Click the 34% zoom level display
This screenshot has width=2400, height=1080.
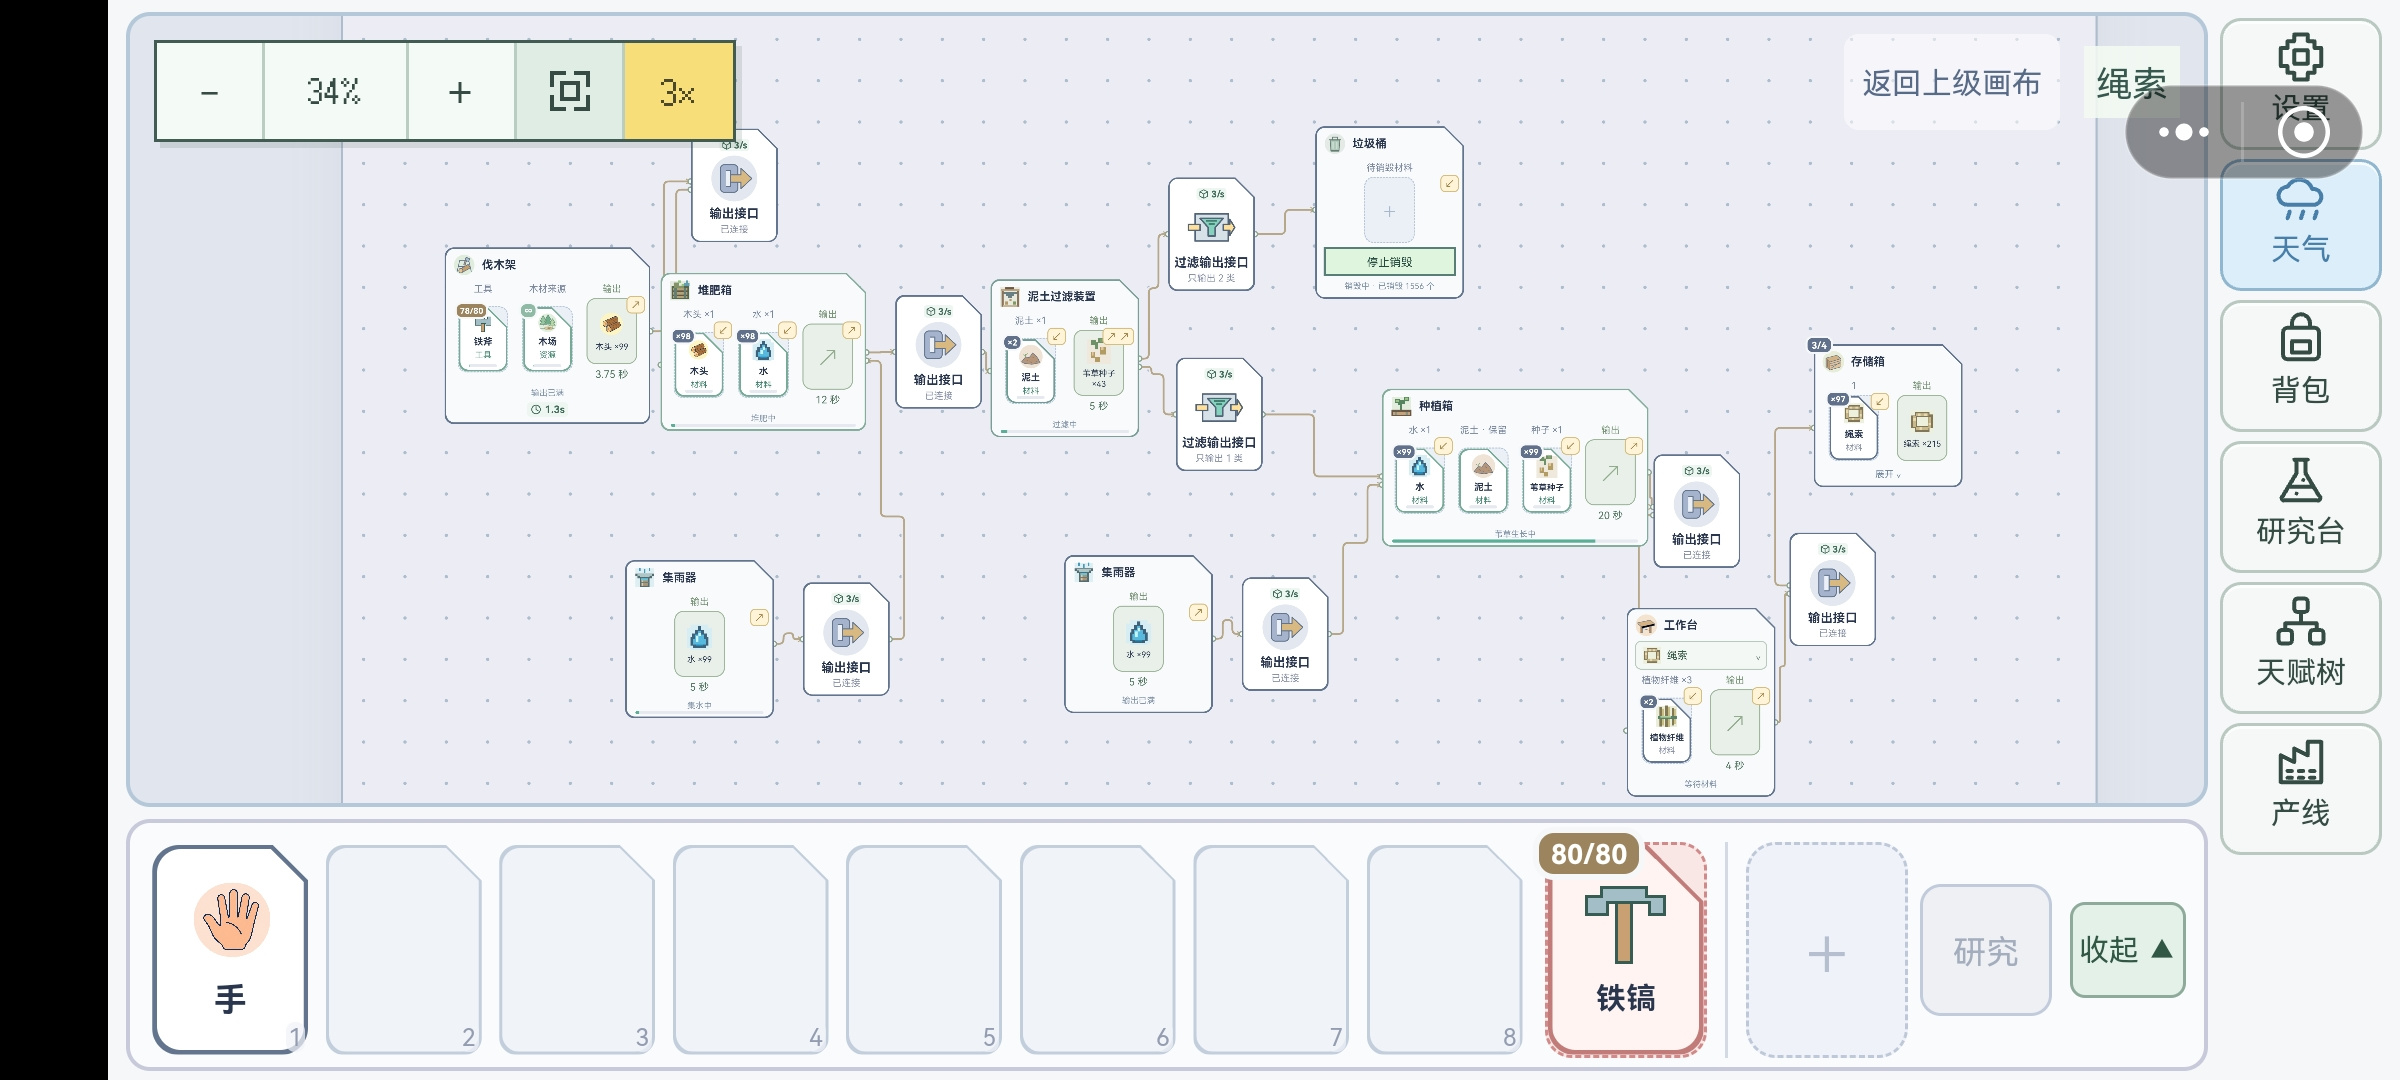click(335, 92)
